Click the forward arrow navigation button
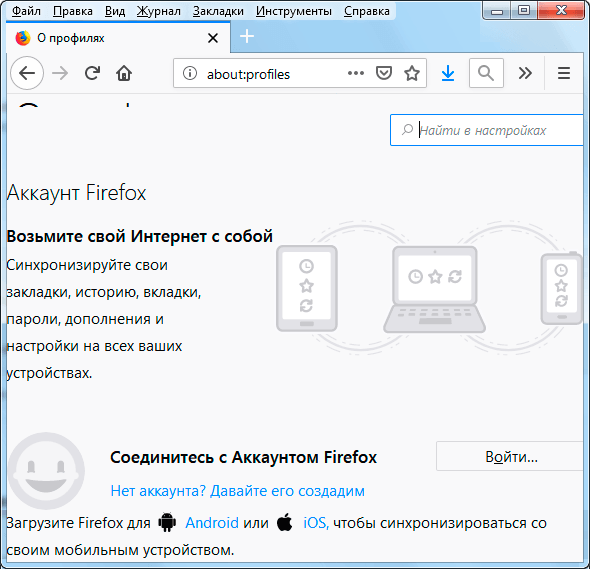590x569 pixels. coord(60,73)
